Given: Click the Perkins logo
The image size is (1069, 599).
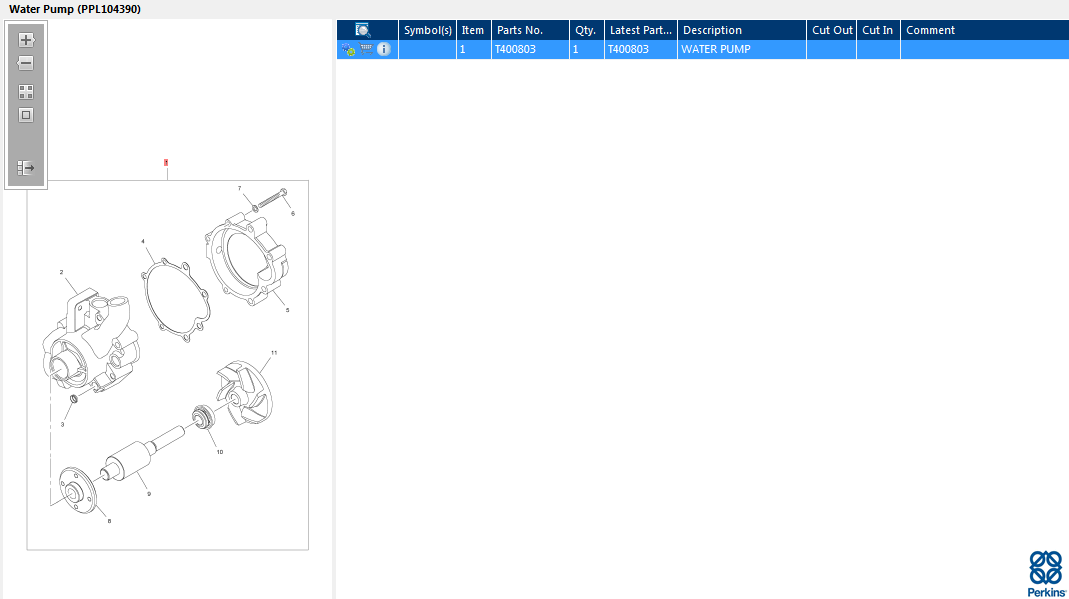Looking at the screenshot, I should (x=1047, y=574).
